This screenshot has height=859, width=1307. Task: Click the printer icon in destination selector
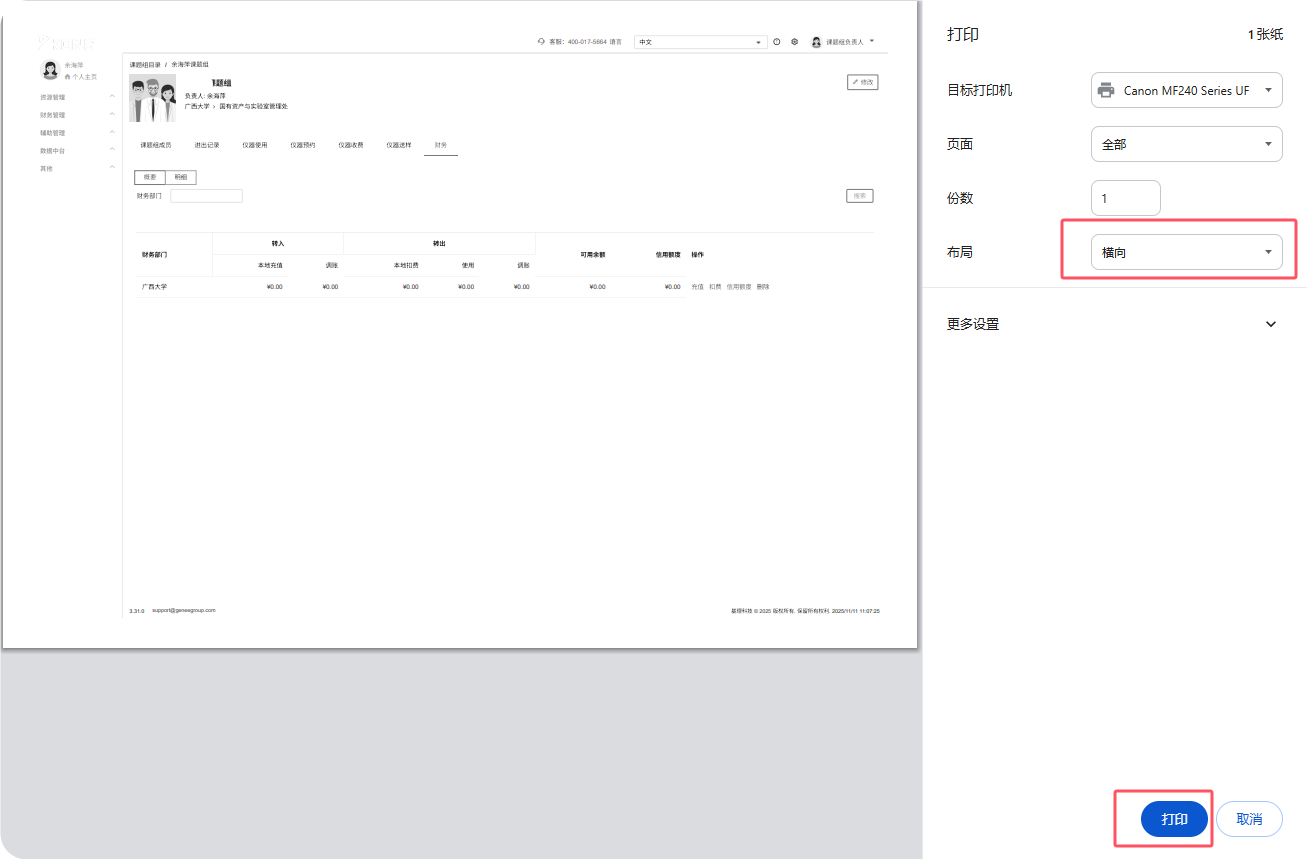tap(1105, 90)
